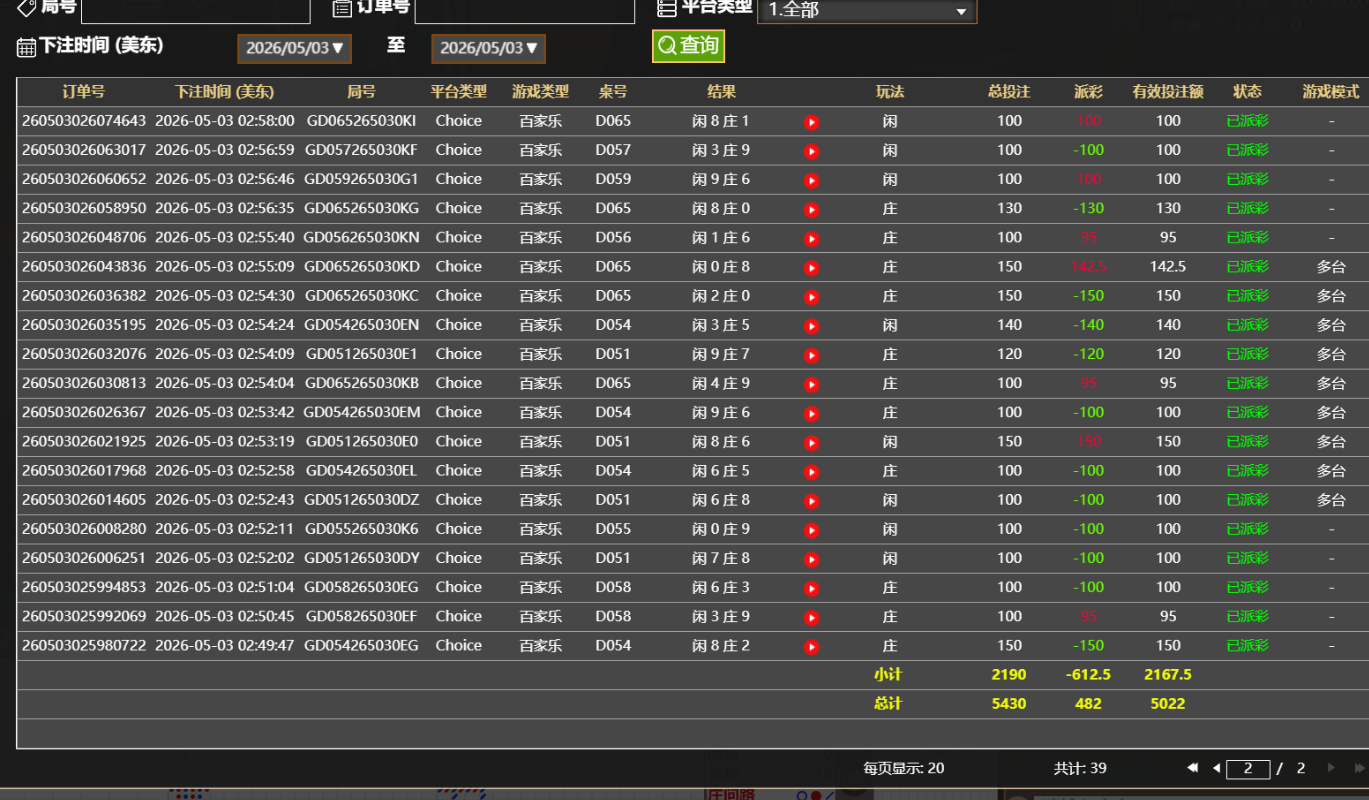Click grand total bet 5430
The width and height of the screenshot is (1369, 800).
click(x=1009, y=704)
